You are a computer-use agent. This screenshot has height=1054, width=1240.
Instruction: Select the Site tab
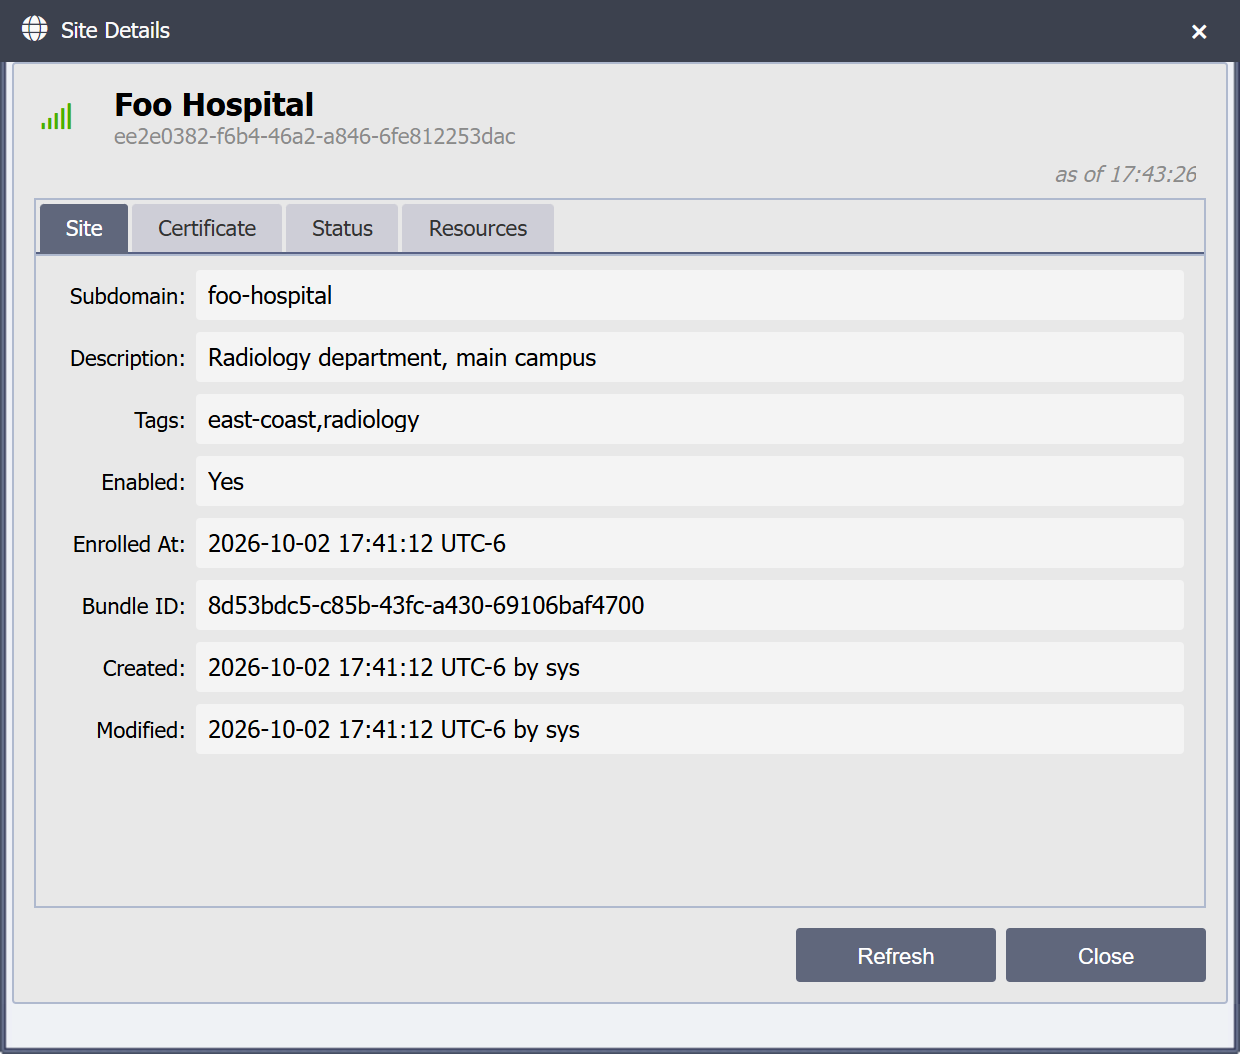(x=84, y=228)
